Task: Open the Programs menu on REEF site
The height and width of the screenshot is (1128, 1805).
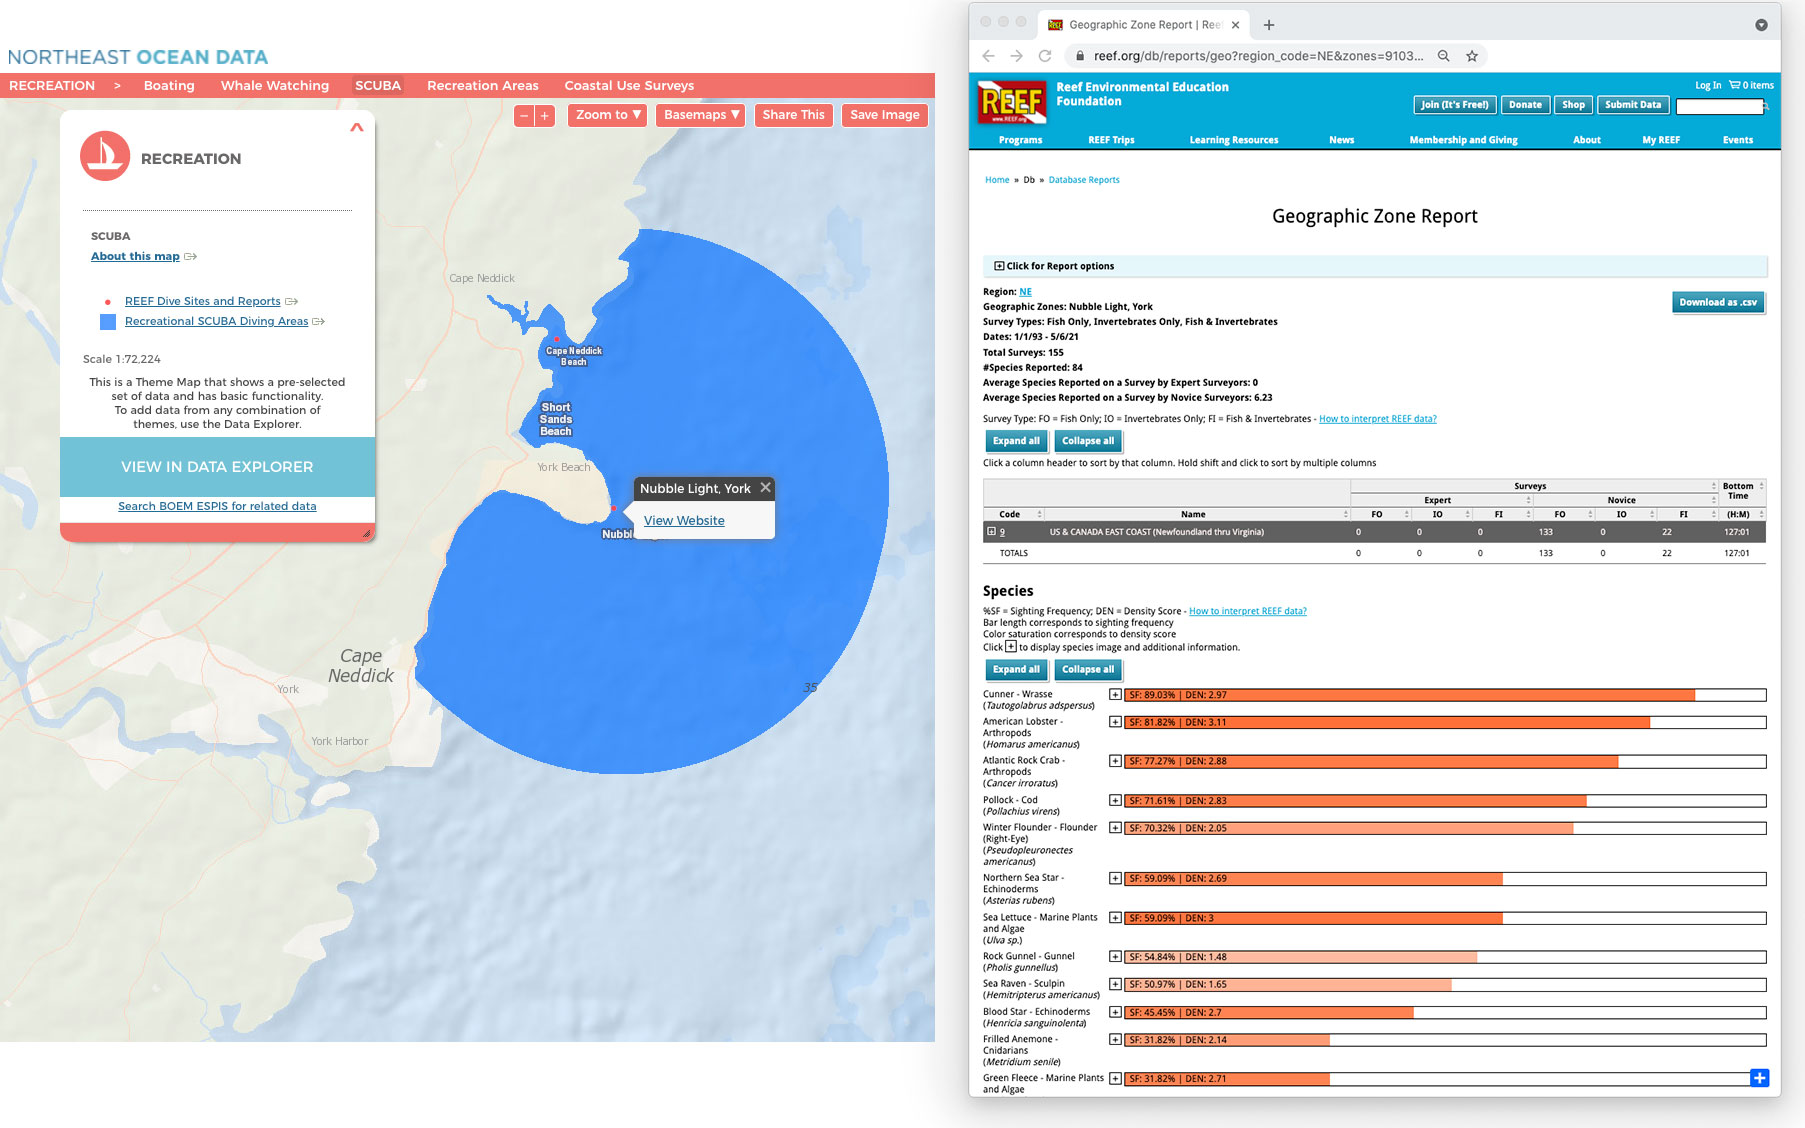Action: coord(1020,140)
